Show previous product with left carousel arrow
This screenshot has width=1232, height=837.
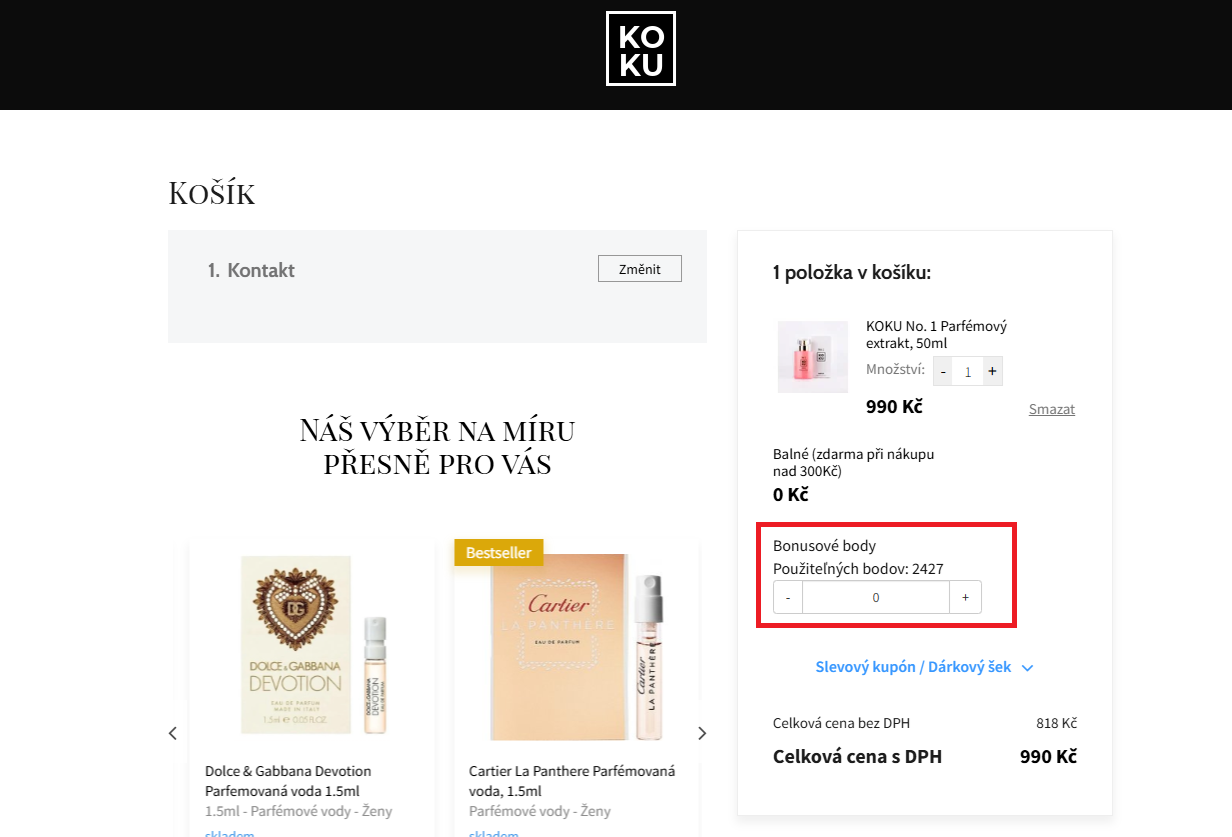[x=173, y=733]
